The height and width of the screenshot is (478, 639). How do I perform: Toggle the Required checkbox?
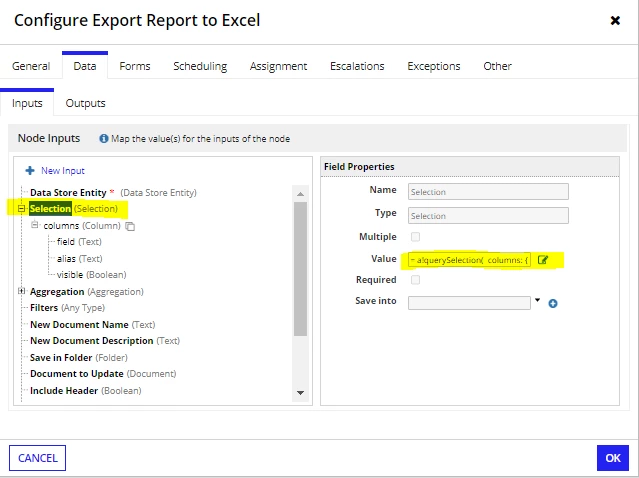(x=415, y=280)
